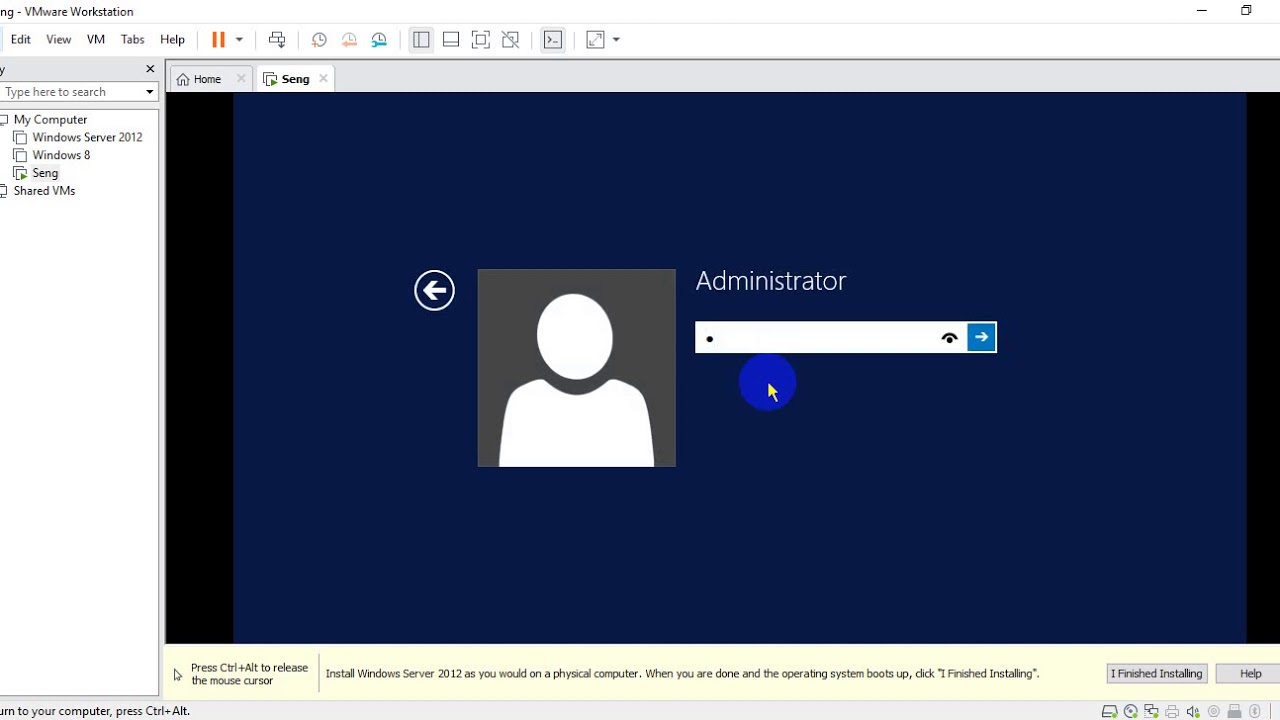Click the hard disk status icon

pyautogui.click(x=1110, y=712)
